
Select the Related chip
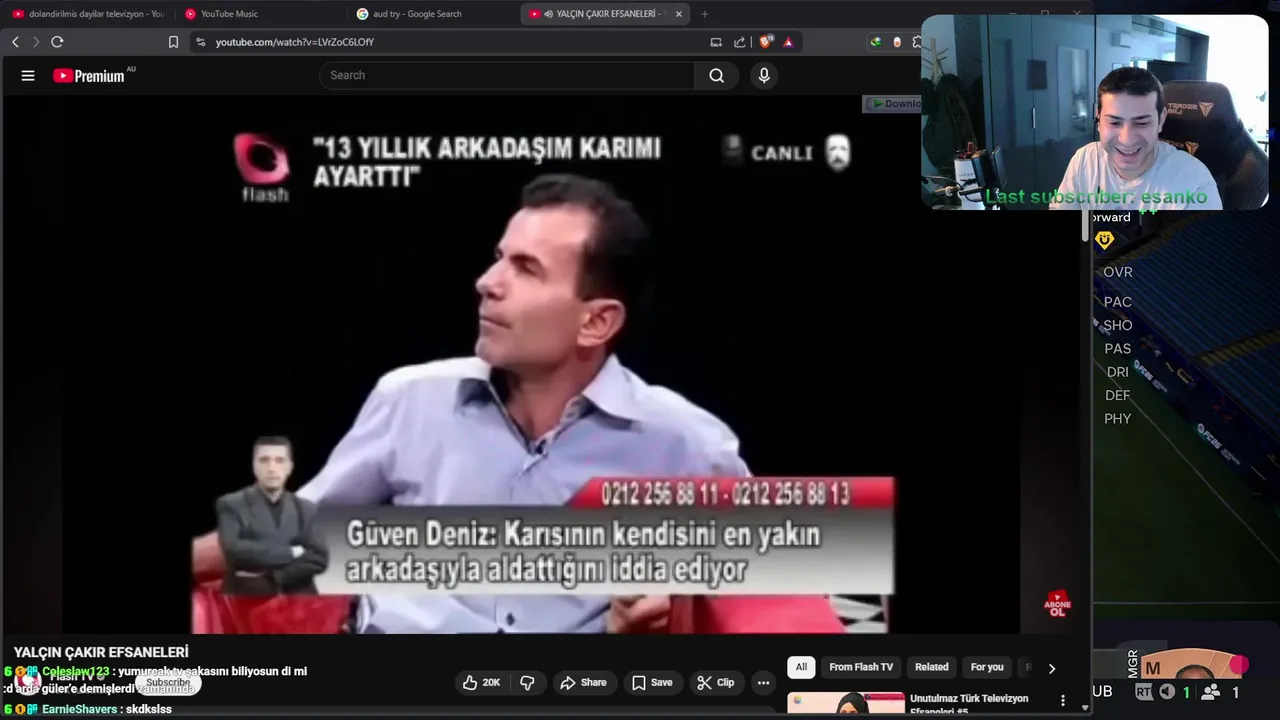point(931,667)
